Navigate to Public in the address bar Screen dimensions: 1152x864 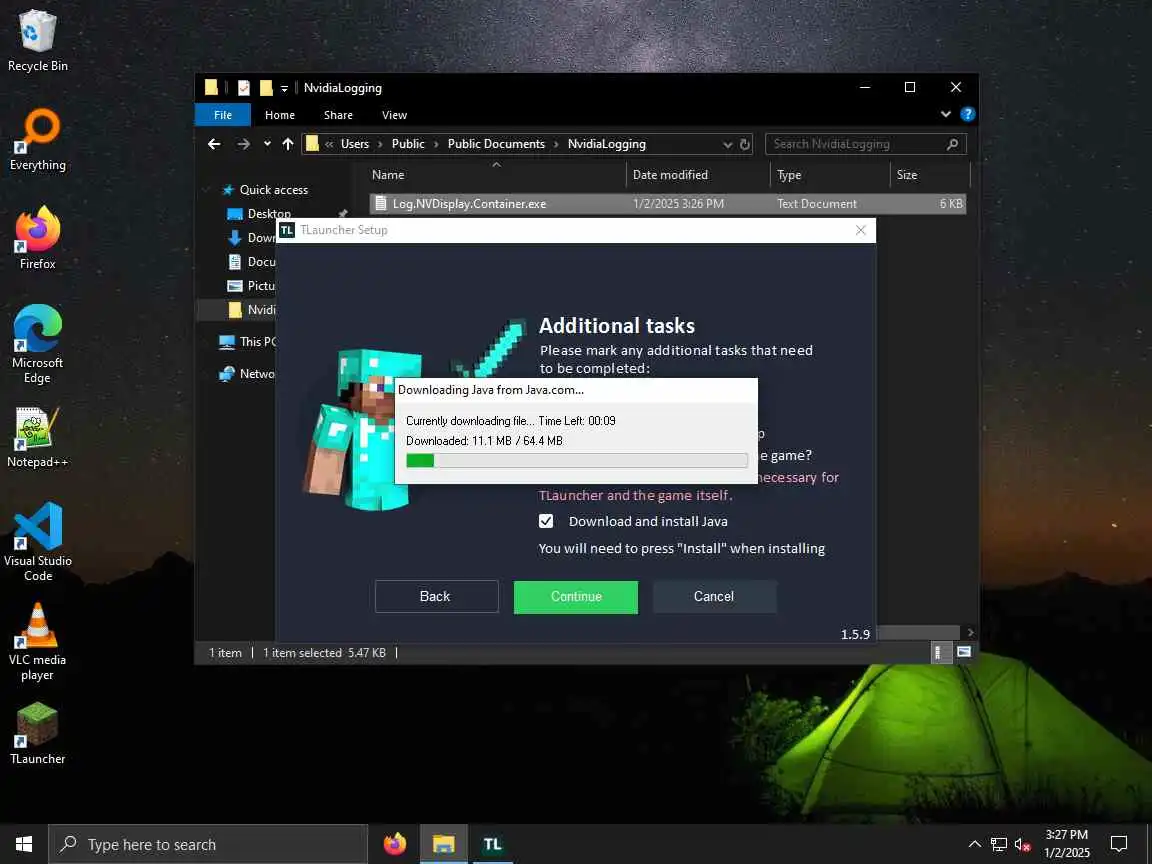[408, 144]
